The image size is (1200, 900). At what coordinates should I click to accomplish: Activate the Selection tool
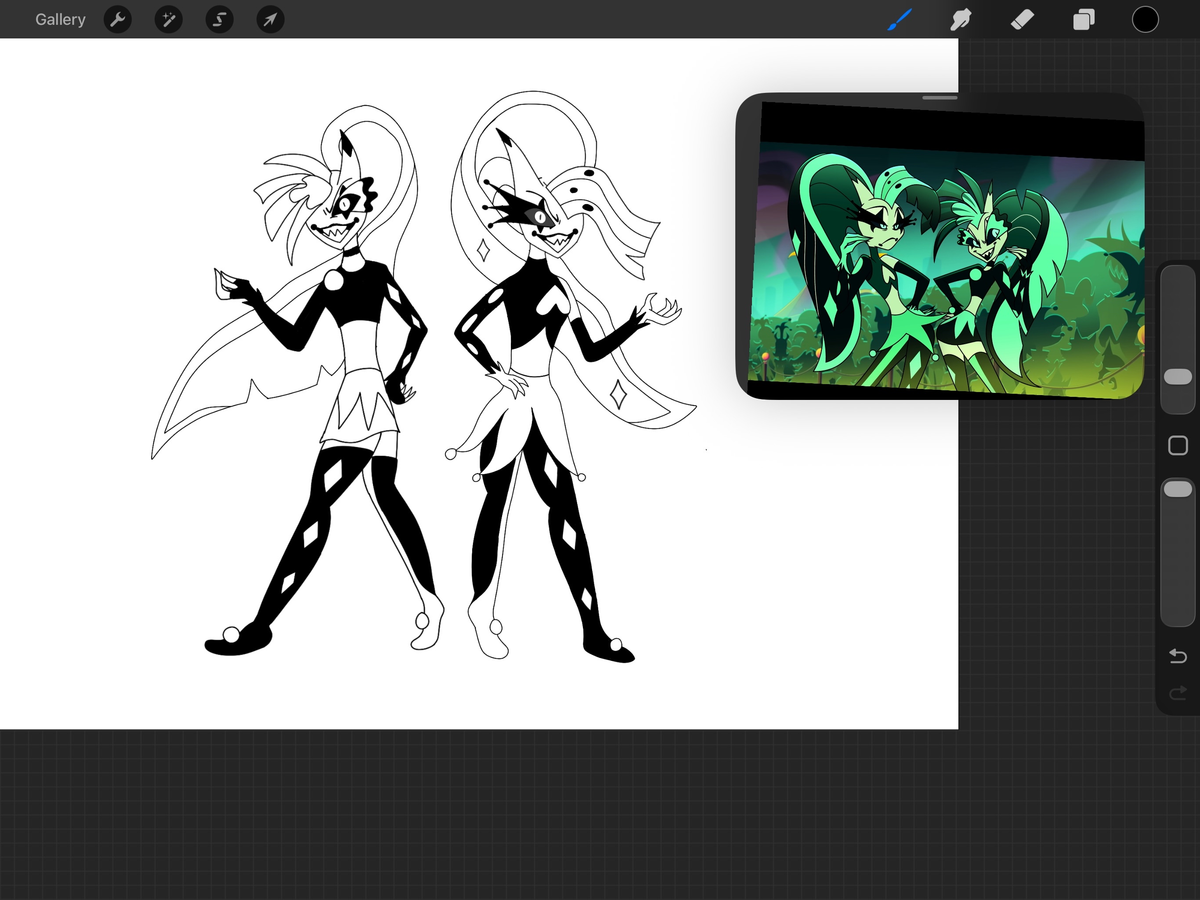[219, 19]
